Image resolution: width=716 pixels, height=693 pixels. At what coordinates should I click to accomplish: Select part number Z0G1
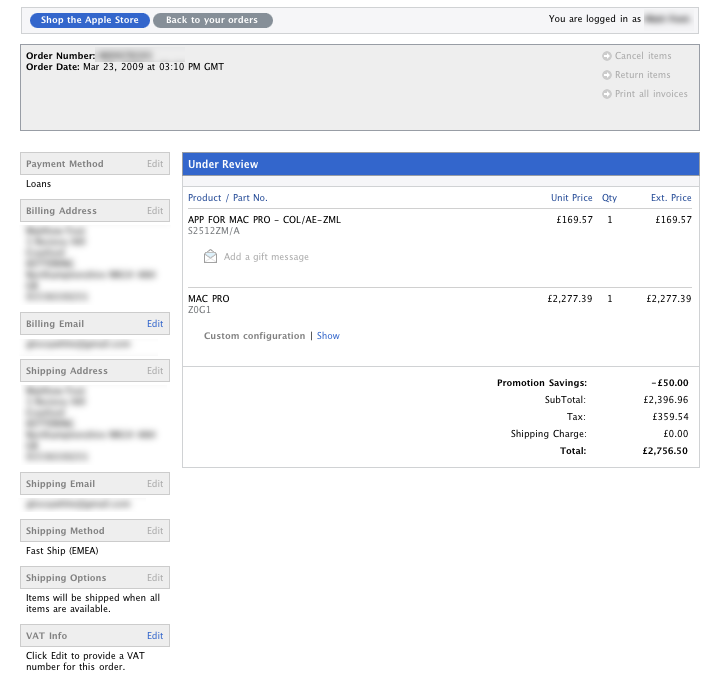tap(199, 310)
